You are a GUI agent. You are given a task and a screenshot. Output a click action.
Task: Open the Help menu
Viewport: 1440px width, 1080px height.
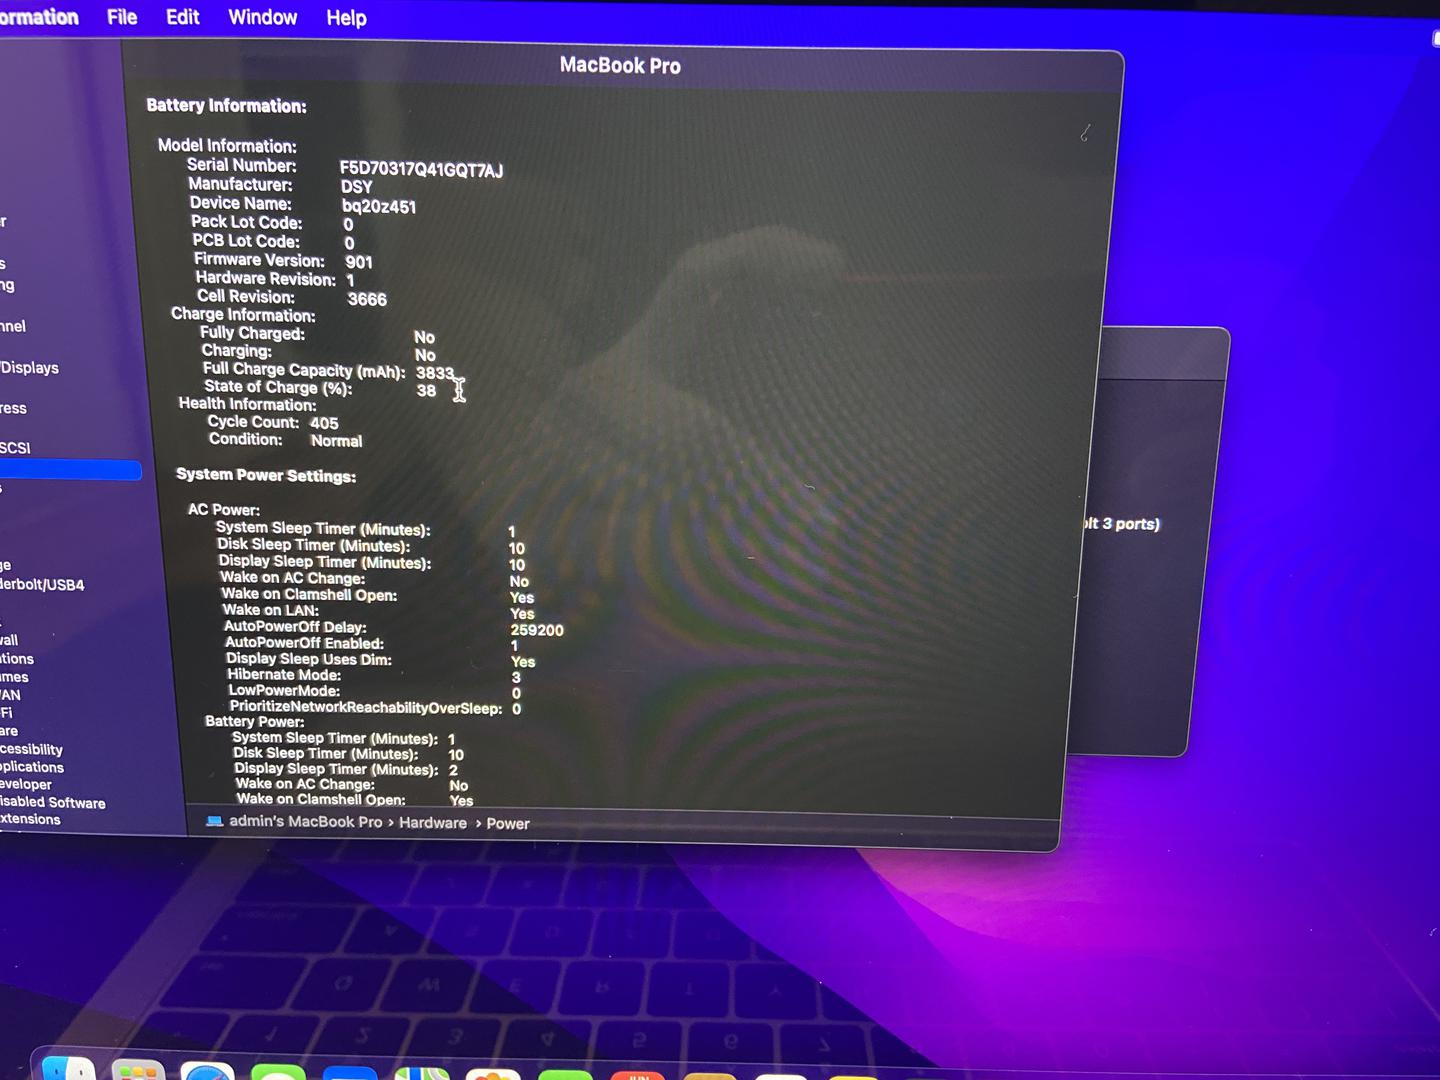346,18
